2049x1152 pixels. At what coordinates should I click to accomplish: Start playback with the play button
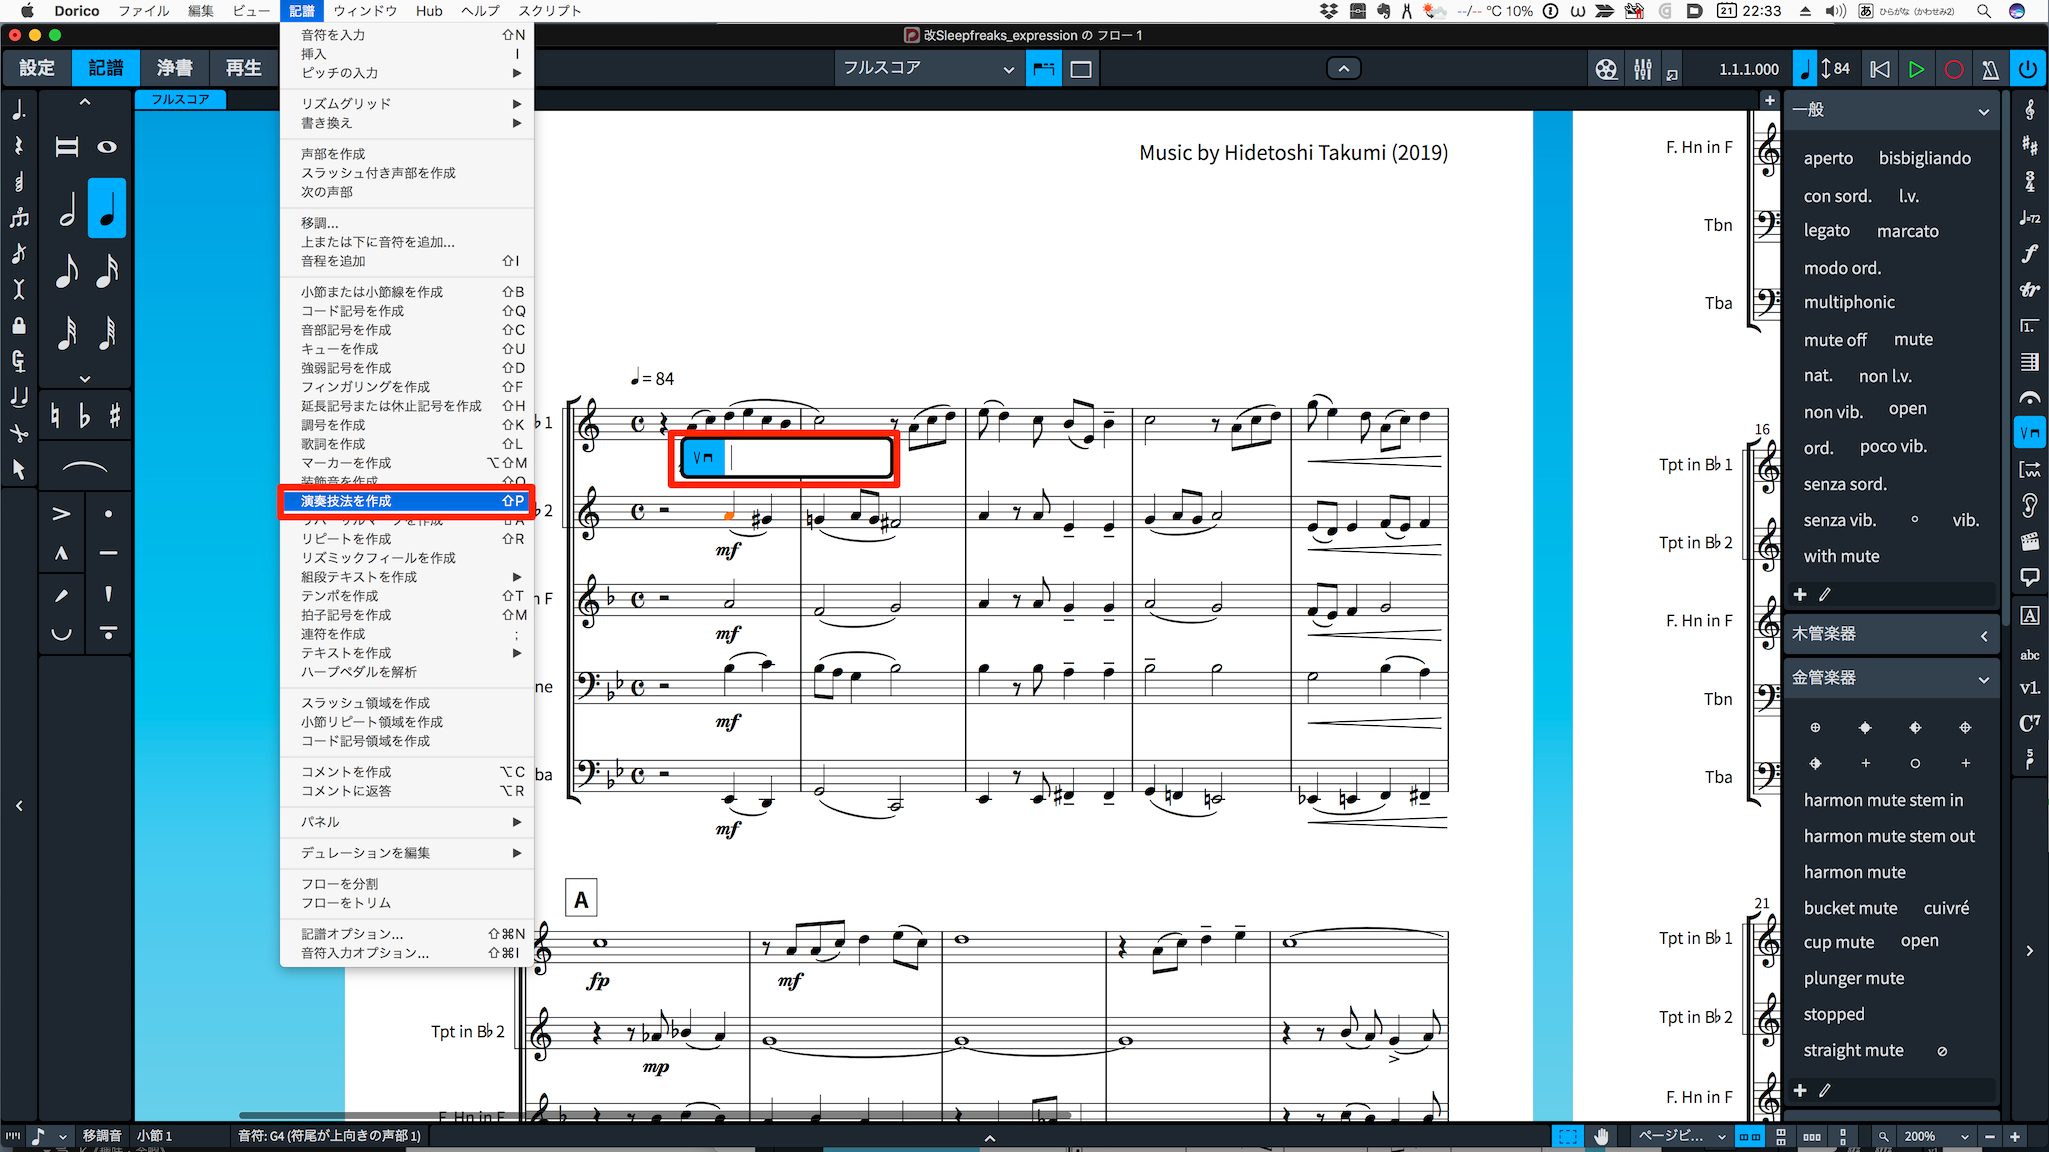1915,69
